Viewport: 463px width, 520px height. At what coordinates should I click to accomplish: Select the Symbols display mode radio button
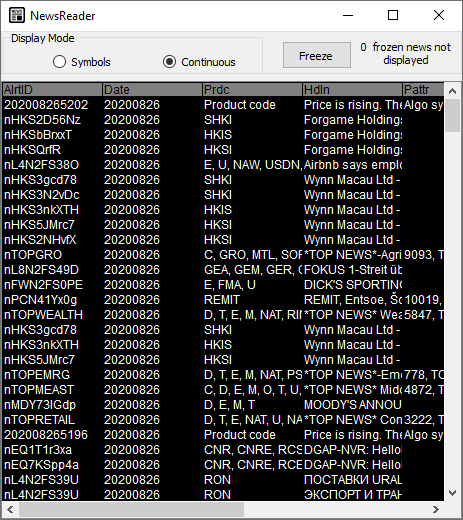tap(59, 62)
